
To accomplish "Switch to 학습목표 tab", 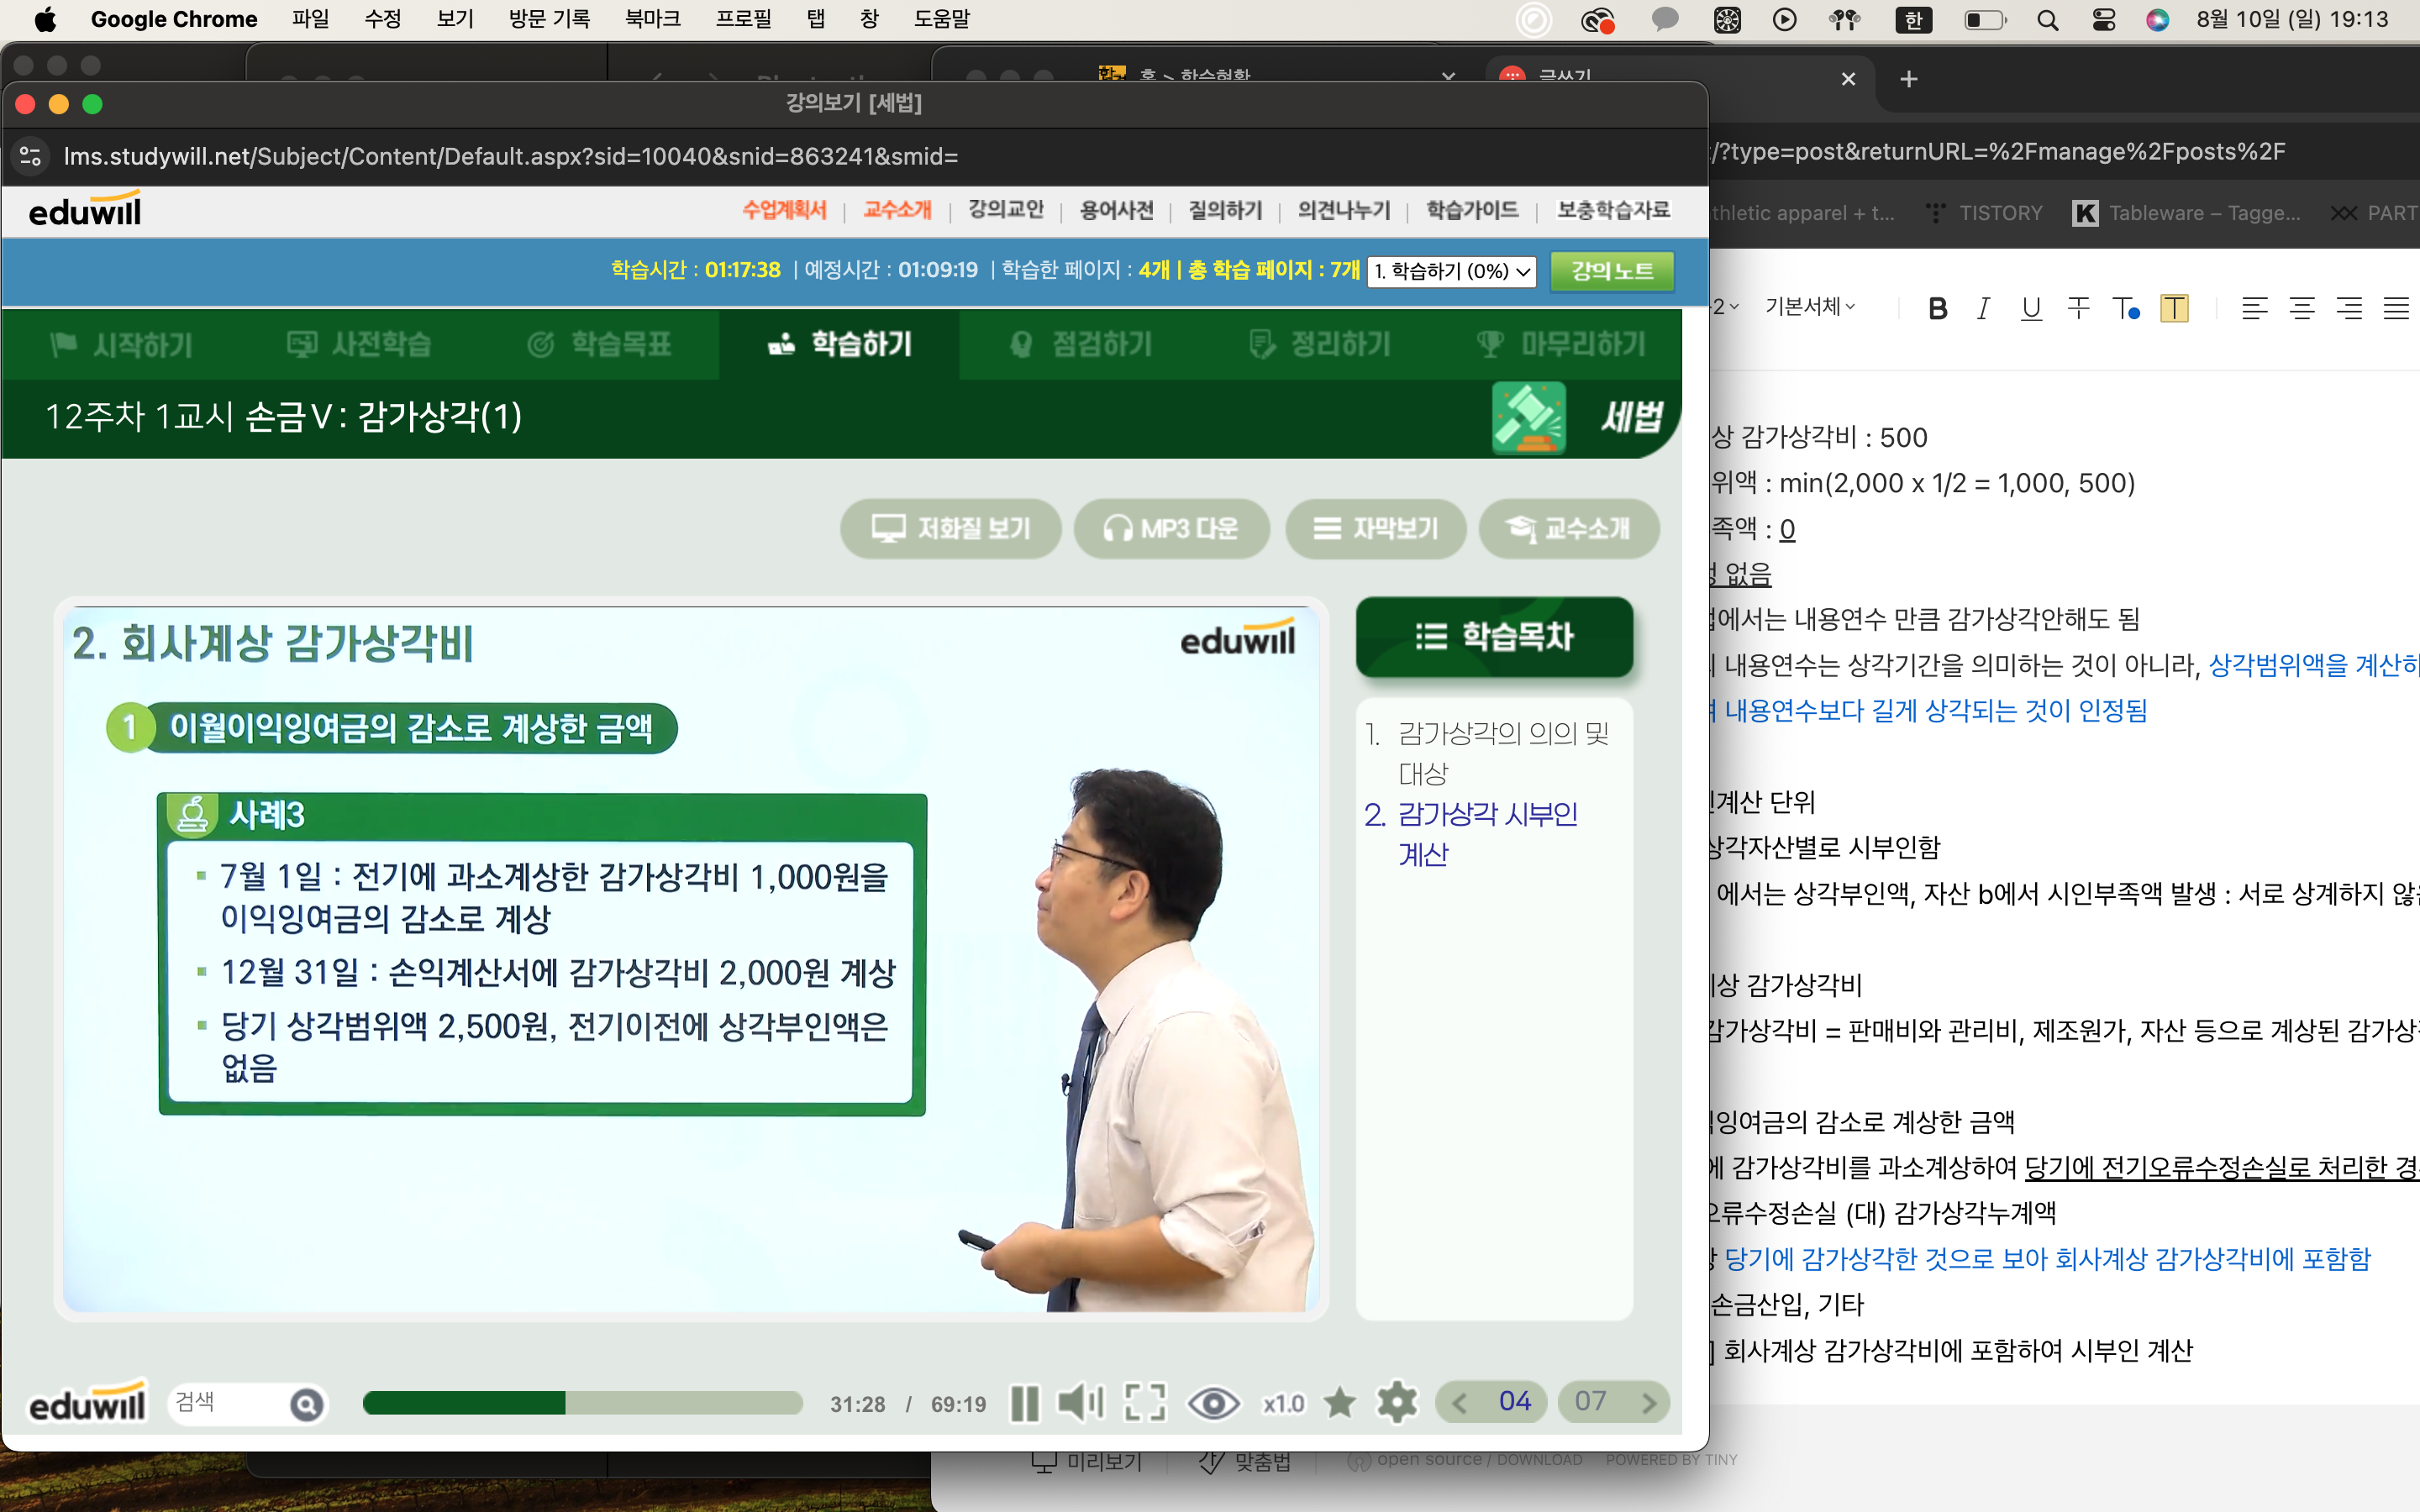I will [x=599, y=345].
